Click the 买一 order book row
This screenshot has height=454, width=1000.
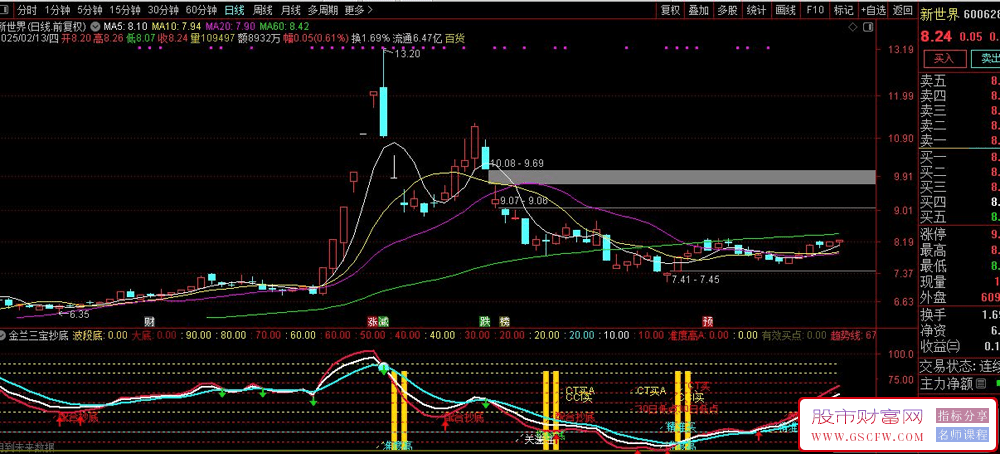coord(959,157)
